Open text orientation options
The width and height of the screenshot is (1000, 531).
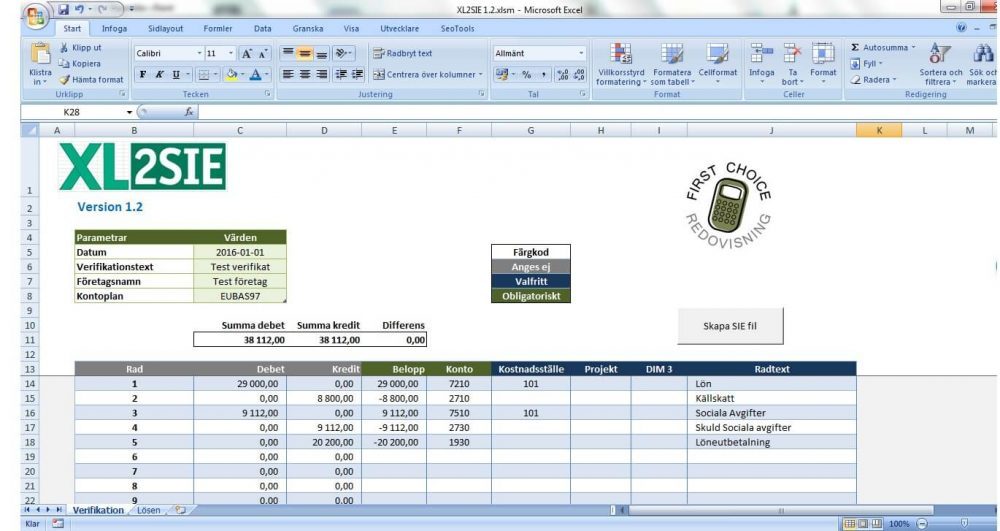(344, 54)
